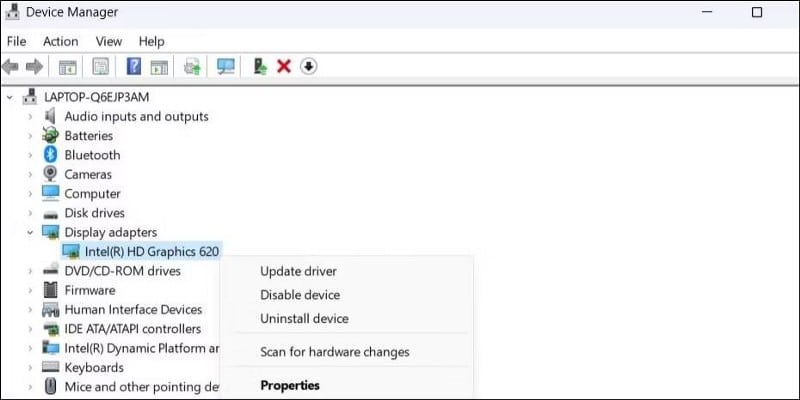The height and width of the screenshot is (400, 800).
Task: Click the Bluetooth logo icon
Action: pos(50,155)
